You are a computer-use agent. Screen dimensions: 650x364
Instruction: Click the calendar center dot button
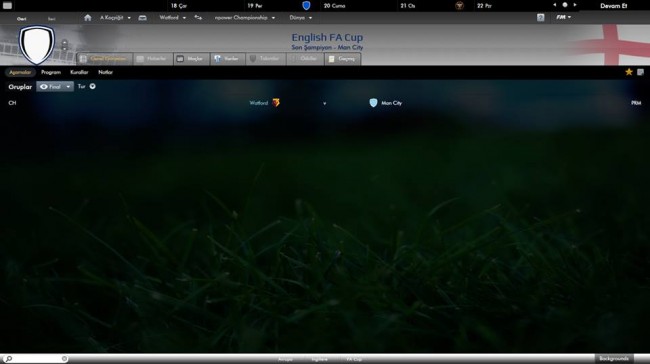[x=565, y=5]
